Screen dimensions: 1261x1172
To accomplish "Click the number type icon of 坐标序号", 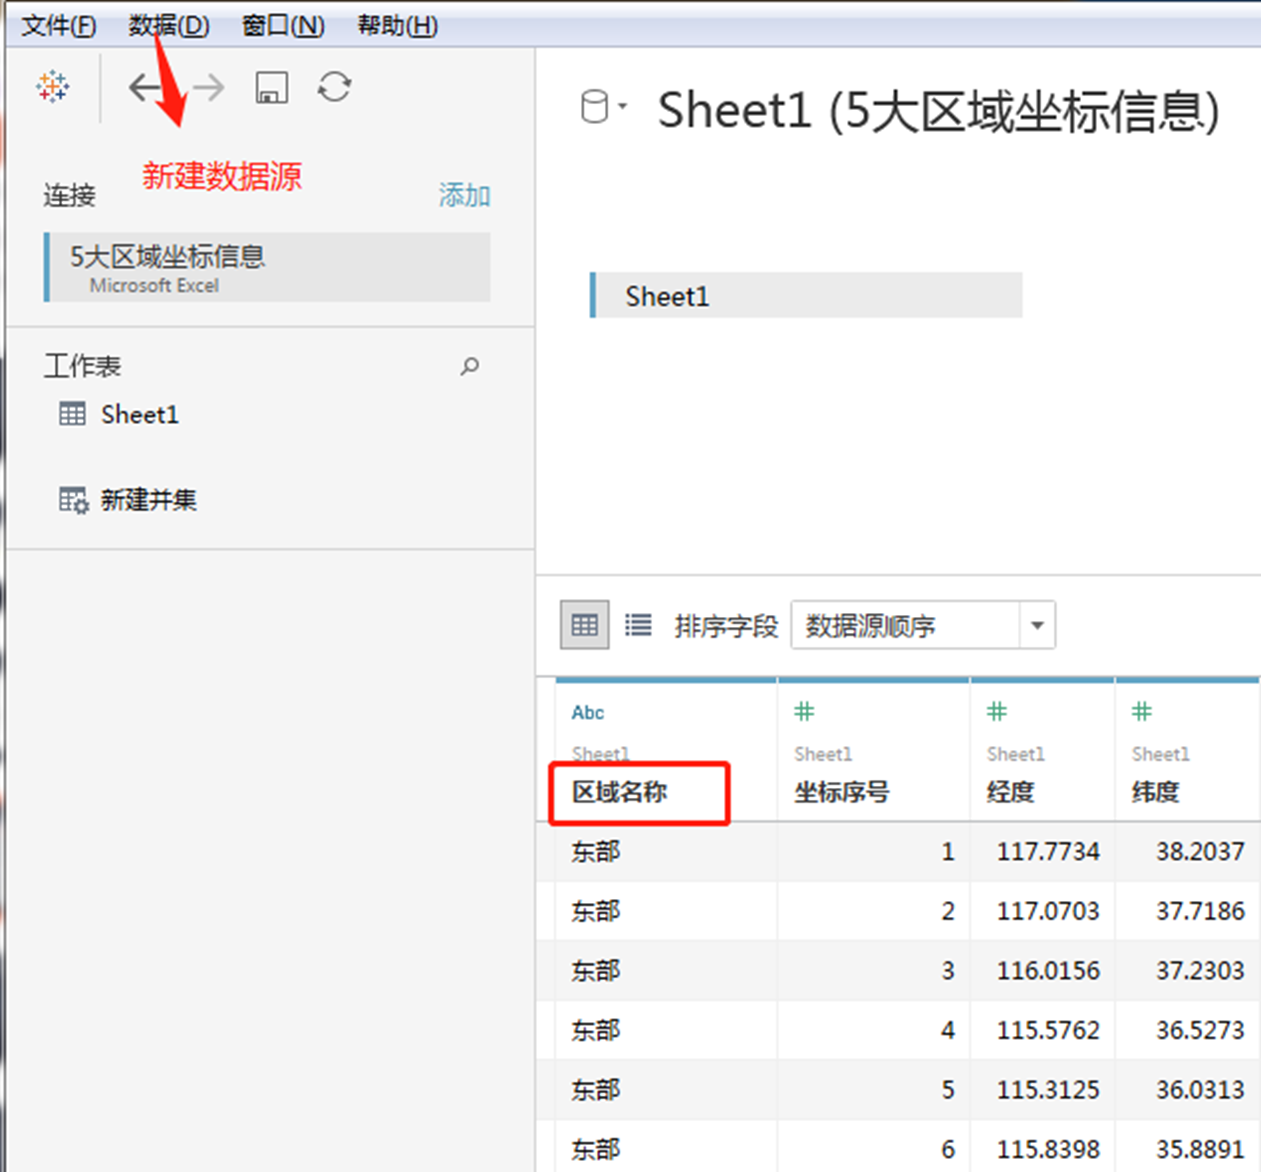I will tap(804, 712).
